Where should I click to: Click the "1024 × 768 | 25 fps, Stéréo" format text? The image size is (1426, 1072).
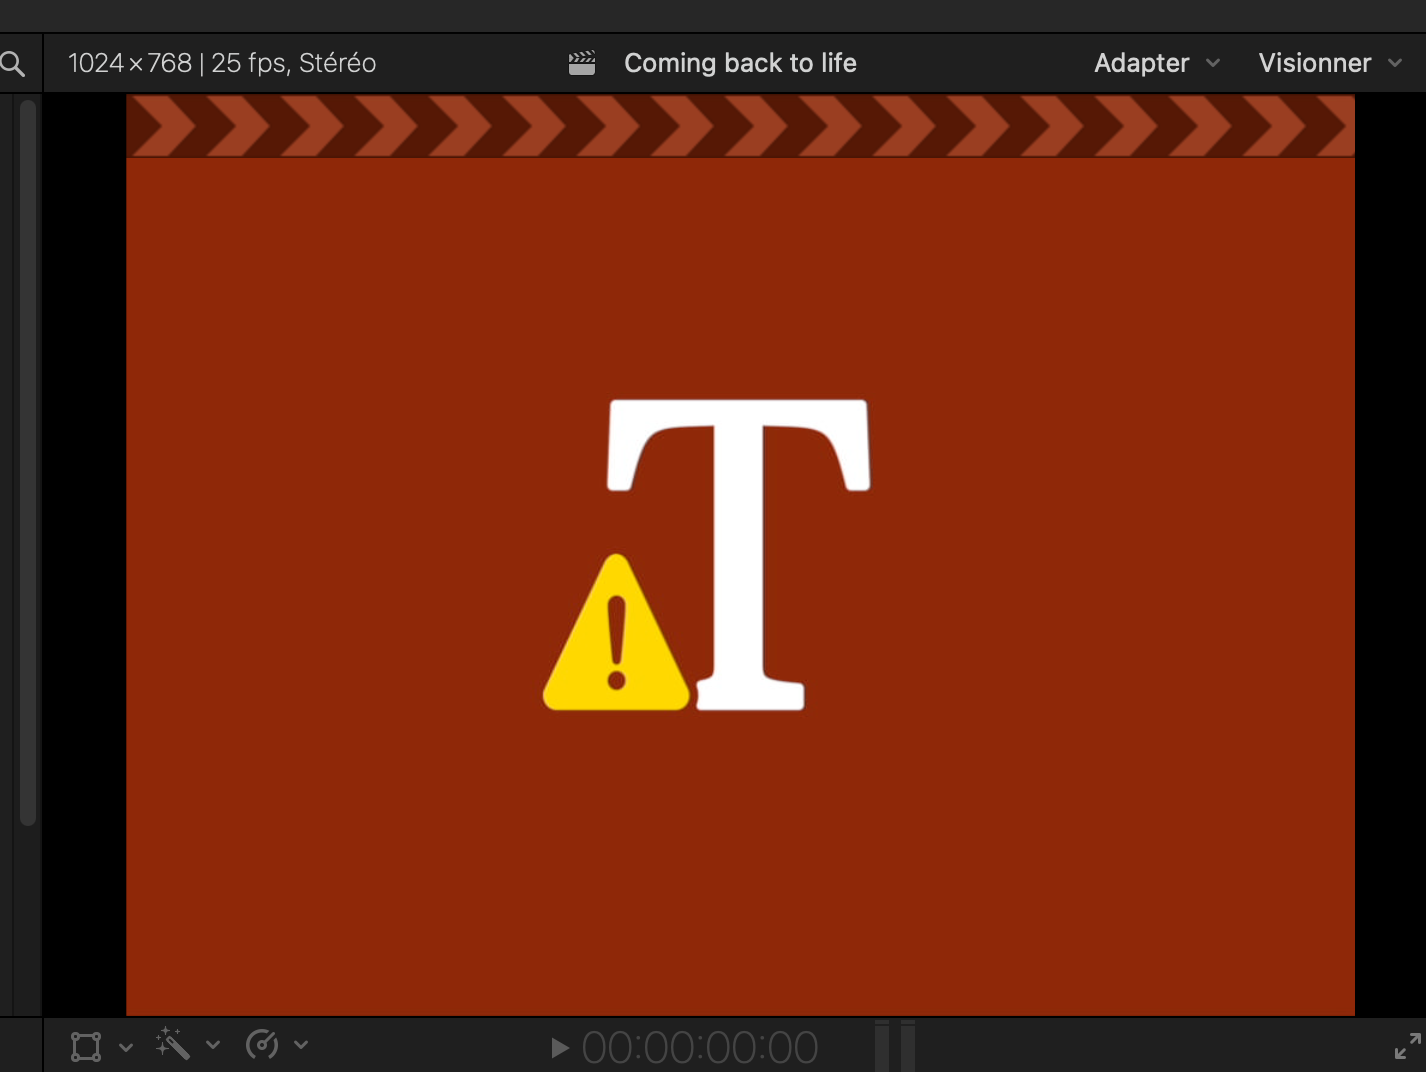(222, 63)
